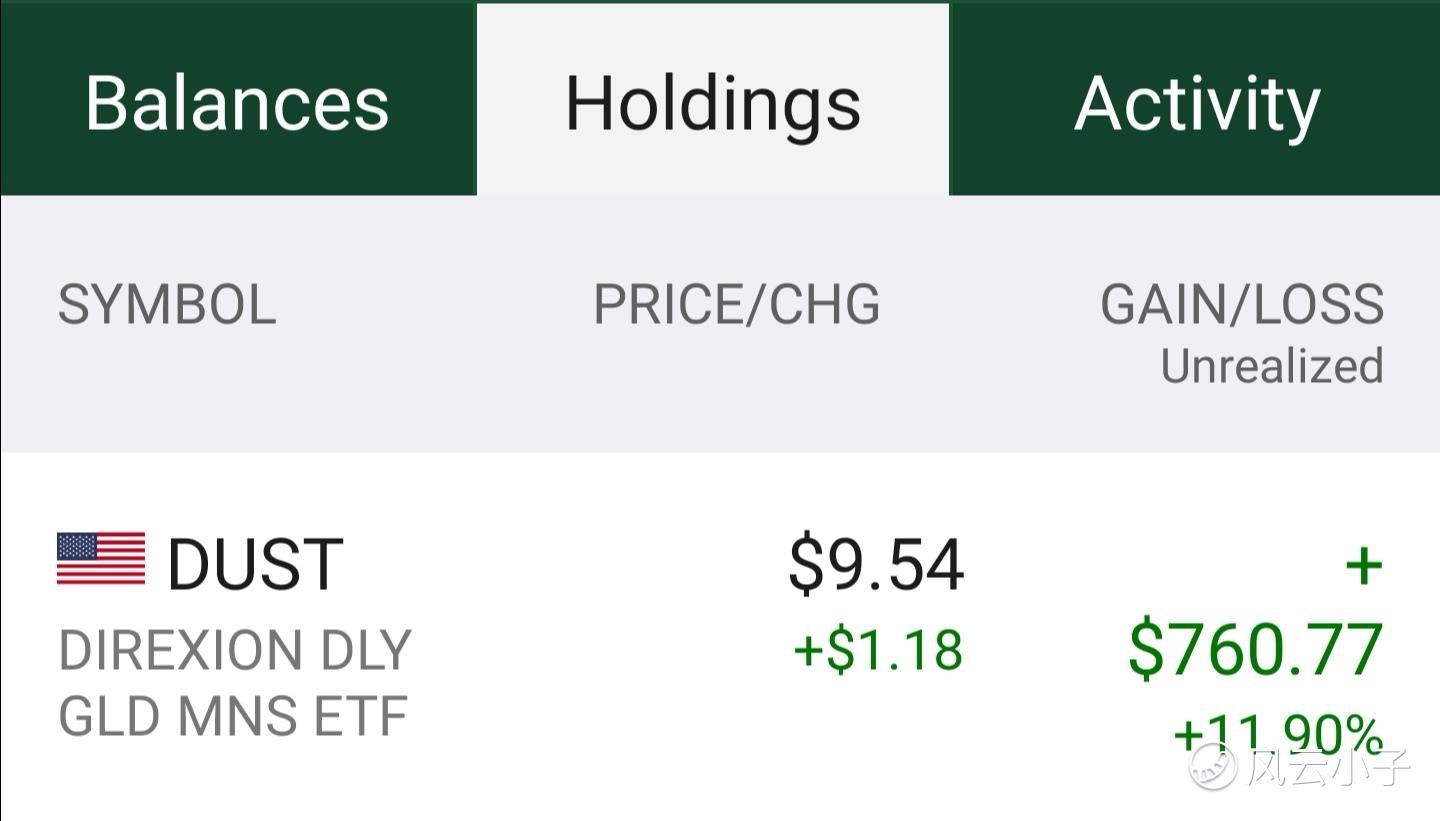
Task: Click the GLD MNS ETF text line
Action: pos(233,716)
